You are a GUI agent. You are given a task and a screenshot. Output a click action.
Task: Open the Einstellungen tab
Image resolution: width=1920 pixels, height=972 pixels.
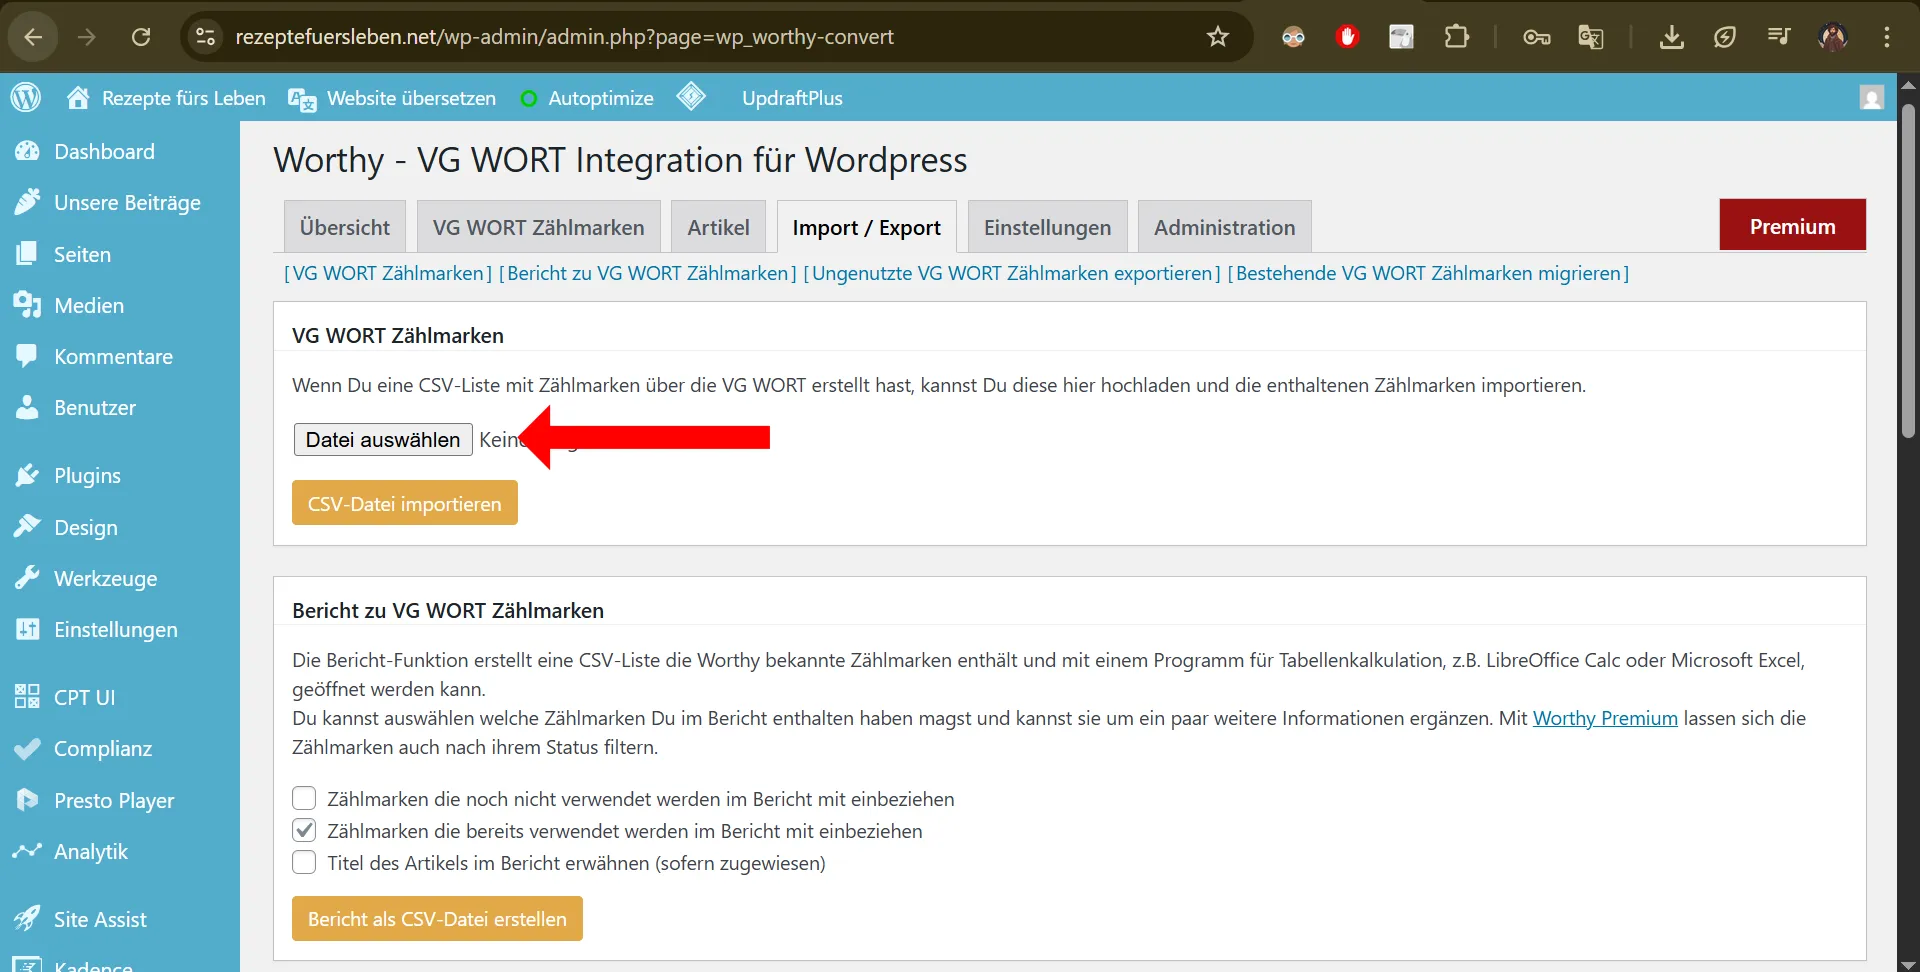click(x=1047, y=227)
